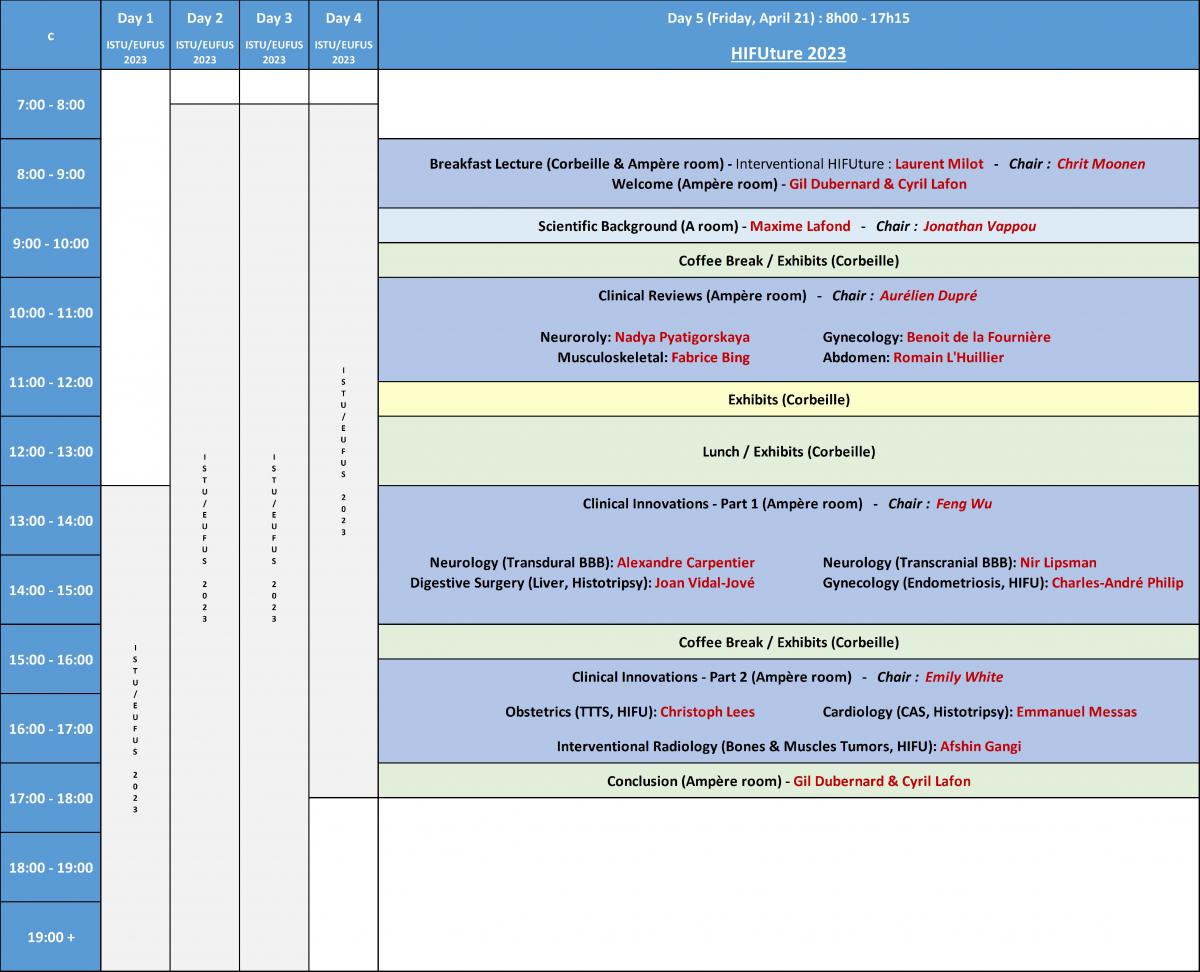Screen dimensions: 1200x972
Task: Select the Lunch / Exhibits (Corbeille) block
Action: [788, 451]
